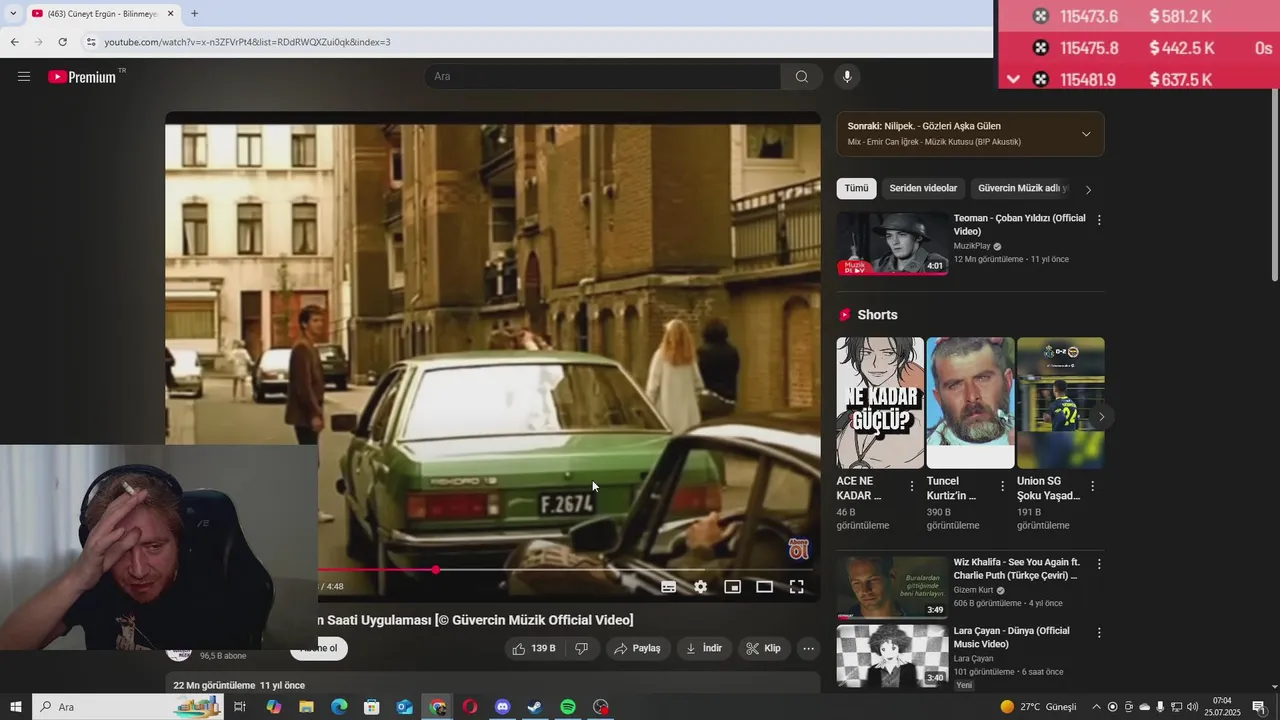Image resolution: width=1280 pixels, height=720 pixels.
Task: Close the Cüneyt Ergün YouTube tab
Action: [x=171, y=13]
